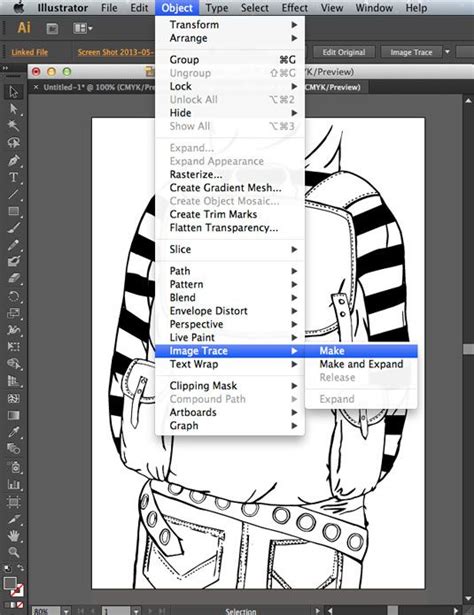
Task: Select the Eraser tool
Action: coord(13,278)
